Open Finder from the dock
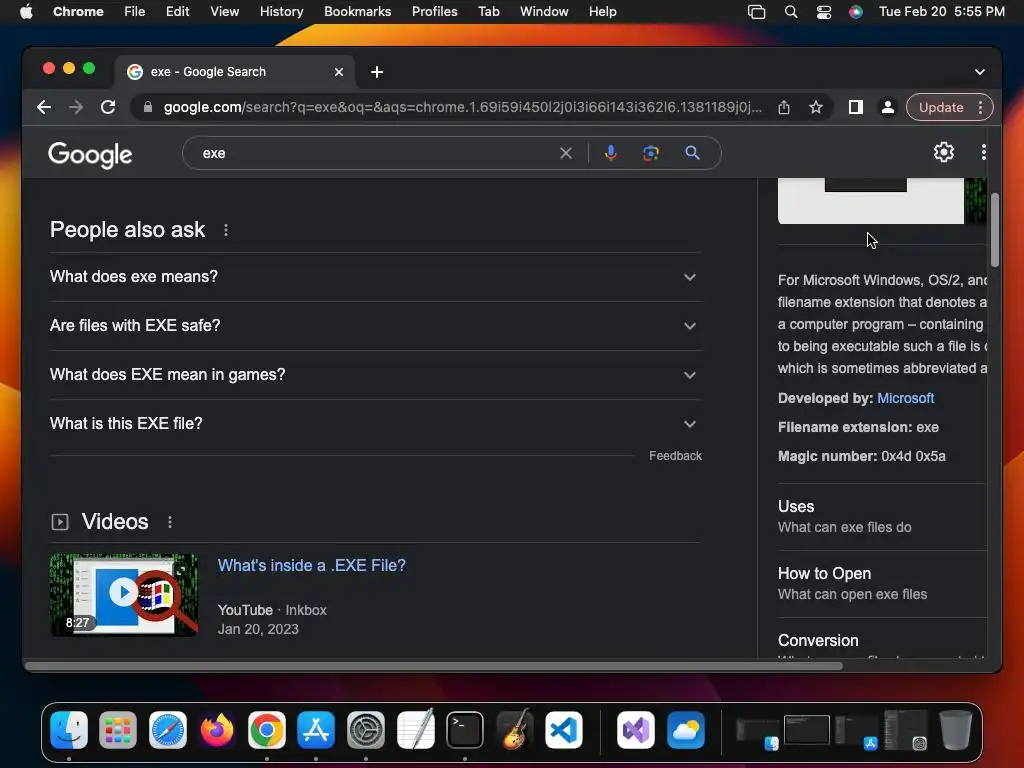 (x=69, y=729)
